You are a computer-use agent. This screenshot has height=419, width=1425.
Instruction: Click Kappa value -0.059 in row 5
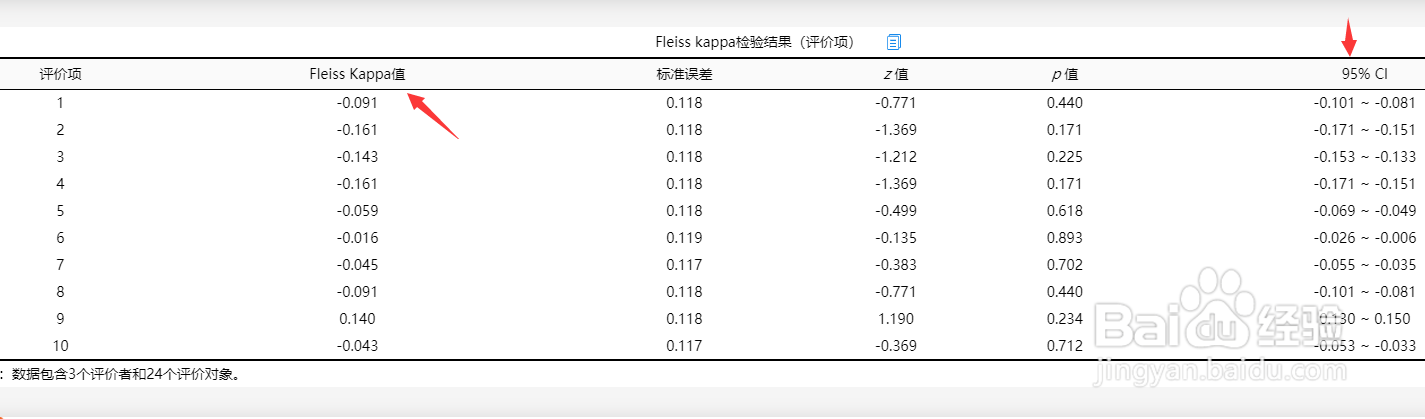click(x=357, y=210)
